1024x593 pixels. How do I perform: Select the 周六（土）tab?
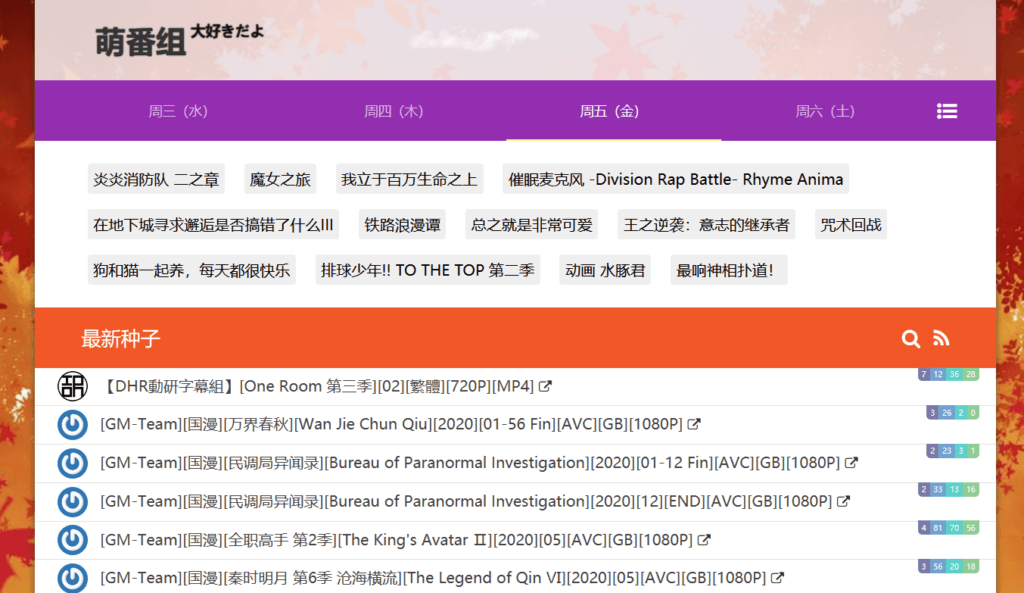coord(825,111)
